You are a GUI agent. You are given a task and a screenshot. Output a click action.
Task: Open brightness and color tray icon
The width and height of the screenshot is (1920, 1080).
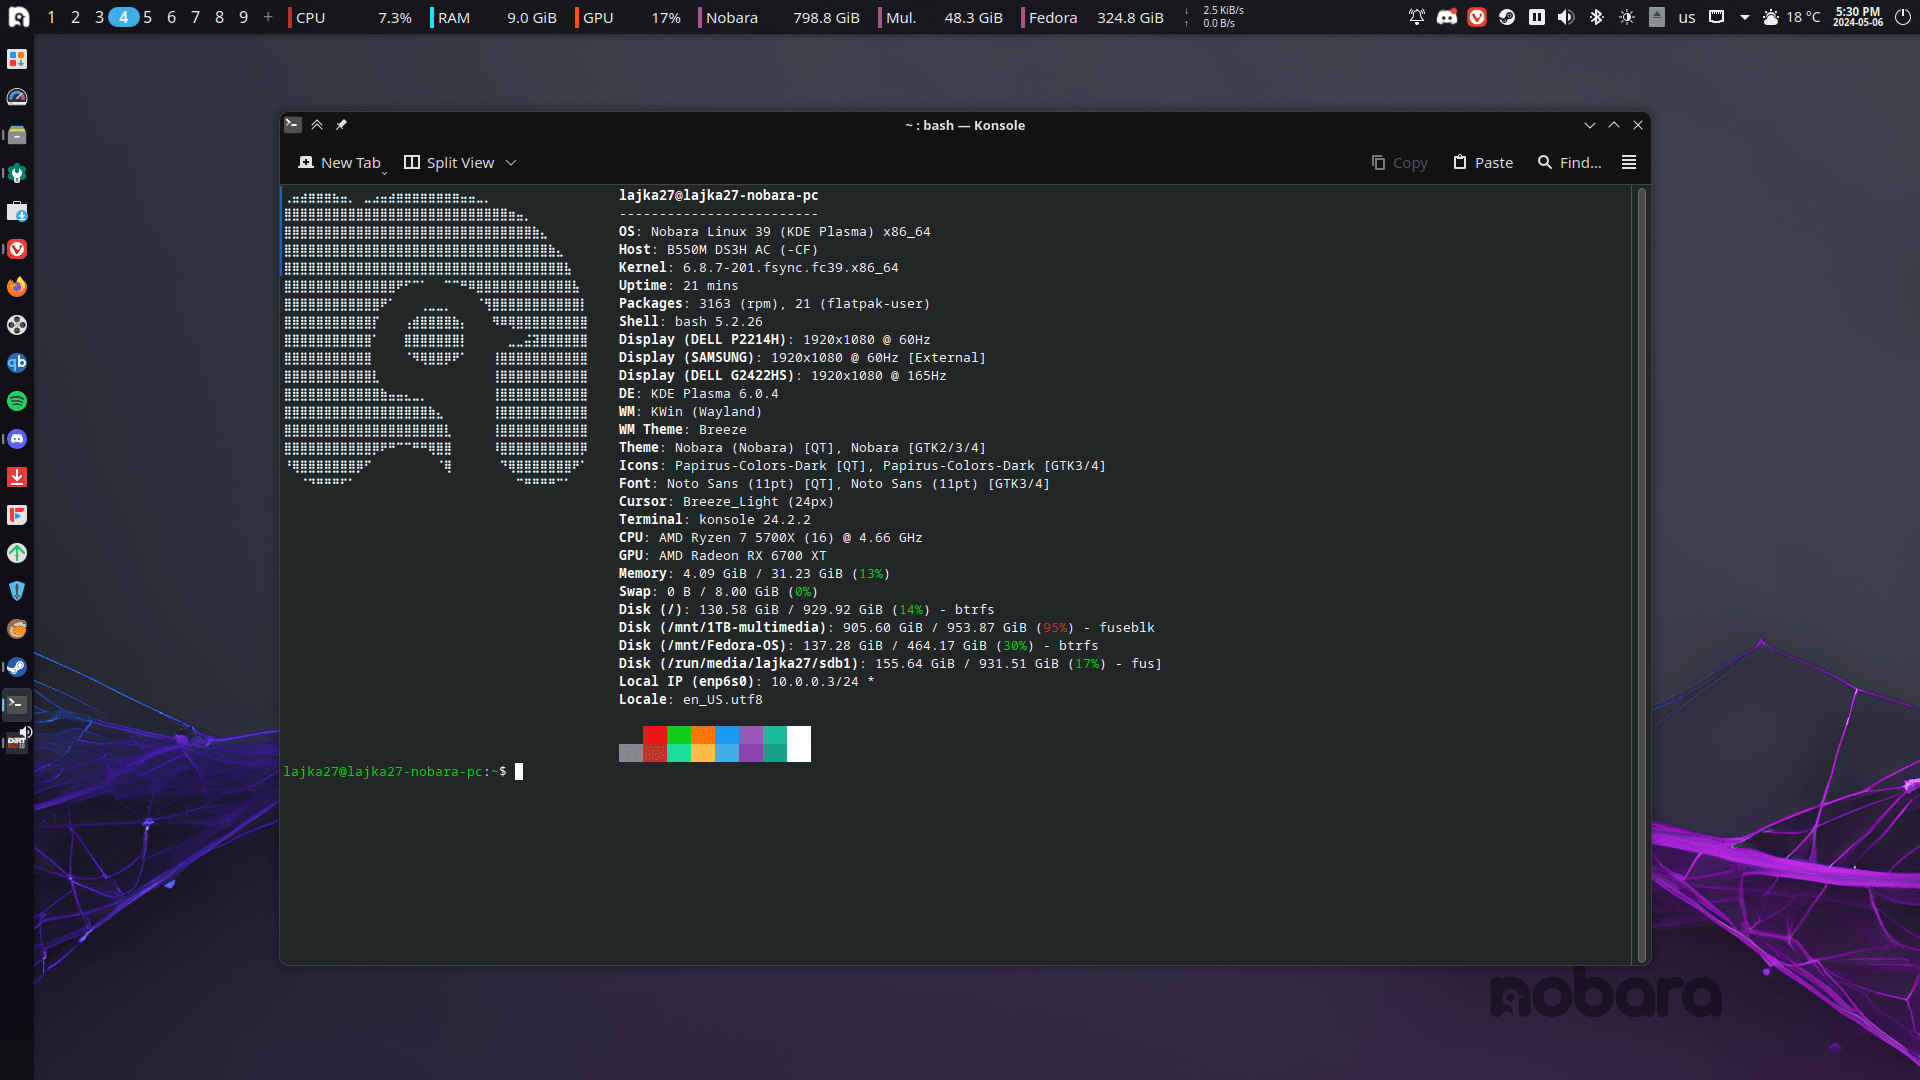pos(1627,17)
